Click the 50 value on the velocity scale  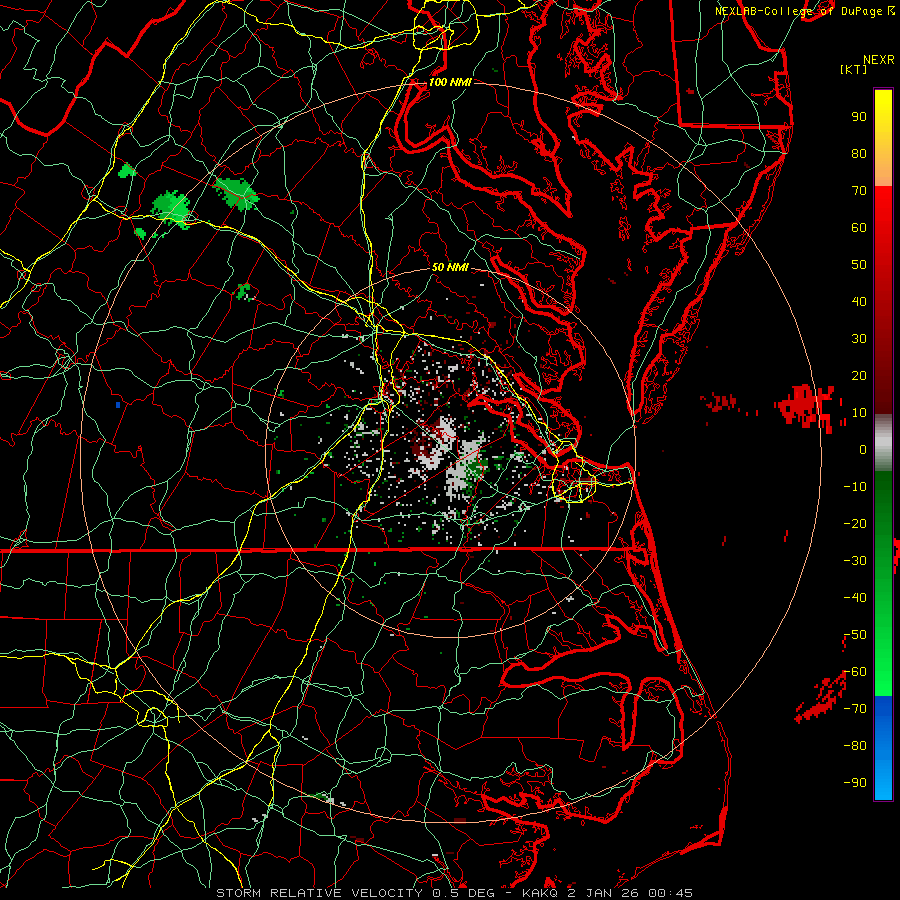[x=859, y=265]
